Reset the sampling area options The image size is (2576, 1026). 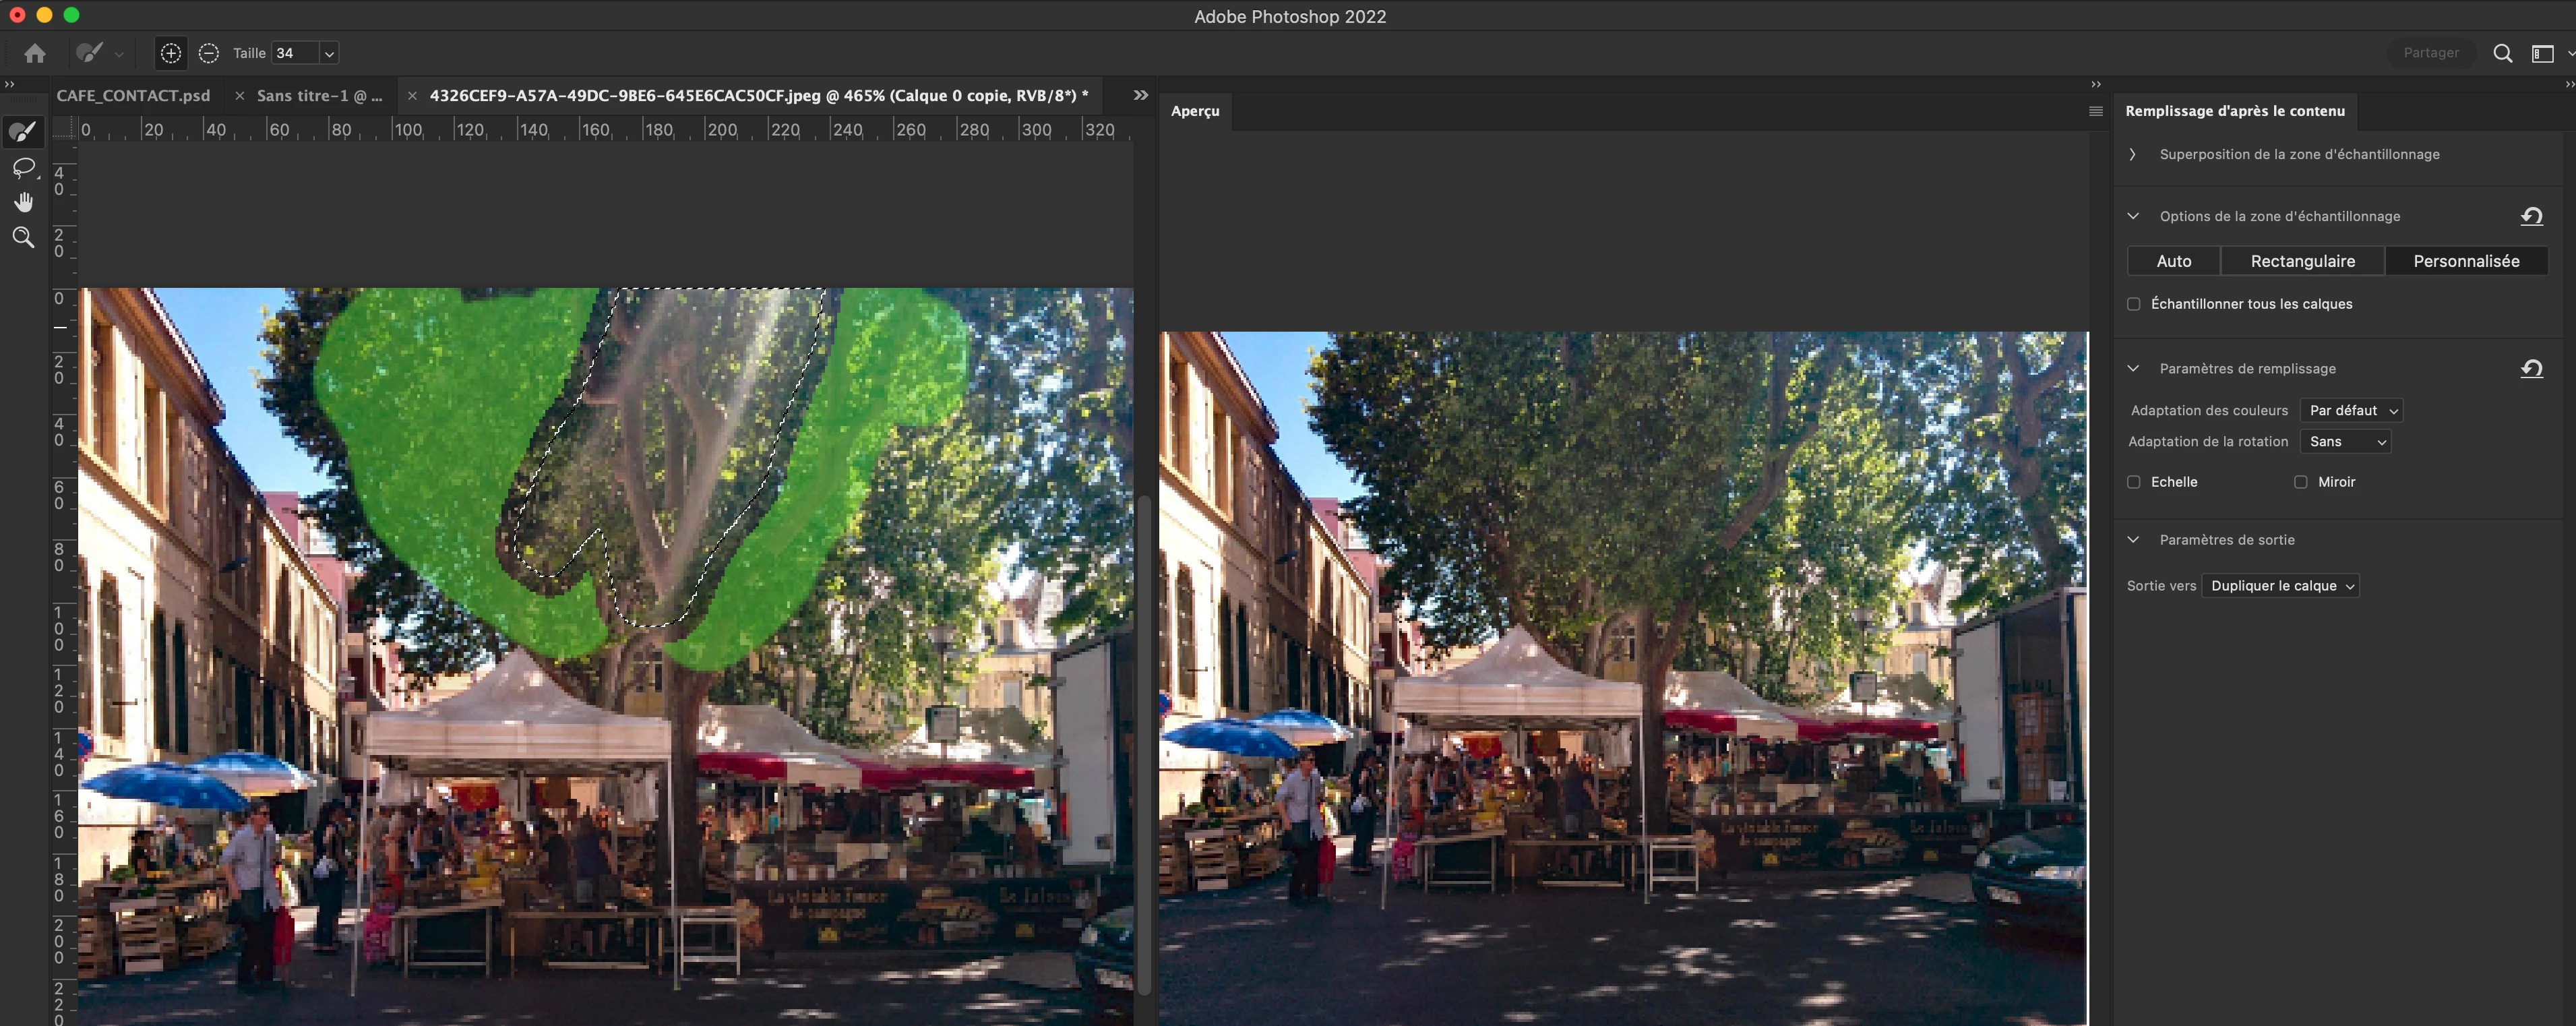2531,216
